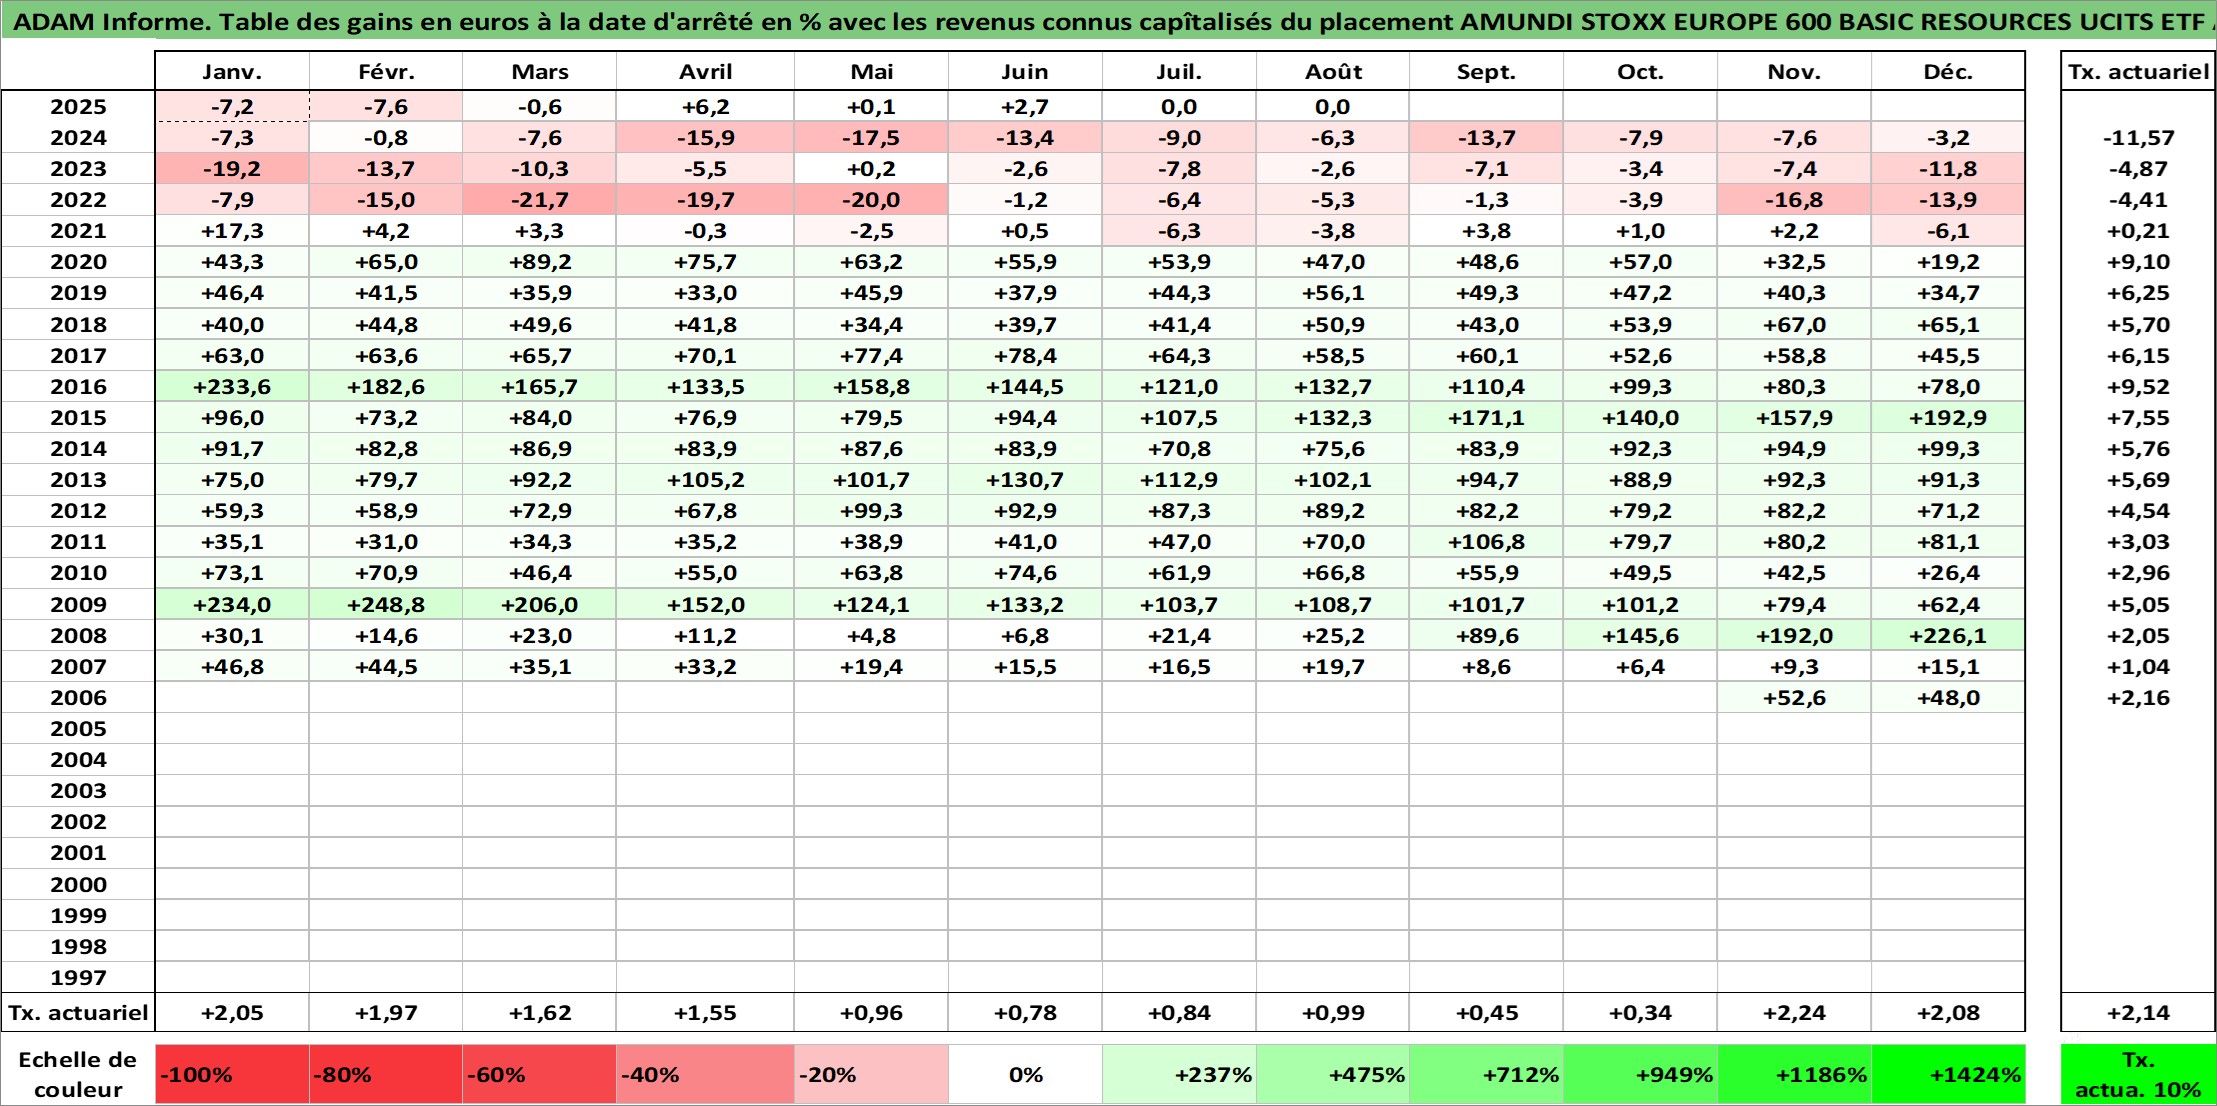Viewport: 2217px width, 1106px height.
Task: Select the Févr. column header
Action: tap(386, 72)
